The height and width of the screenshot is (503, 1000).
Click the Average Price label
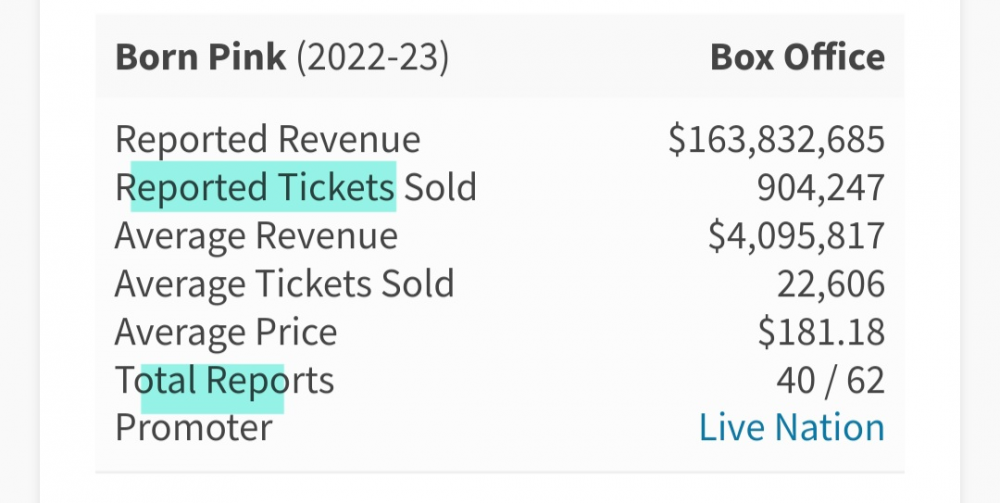(x=226, y=332)
